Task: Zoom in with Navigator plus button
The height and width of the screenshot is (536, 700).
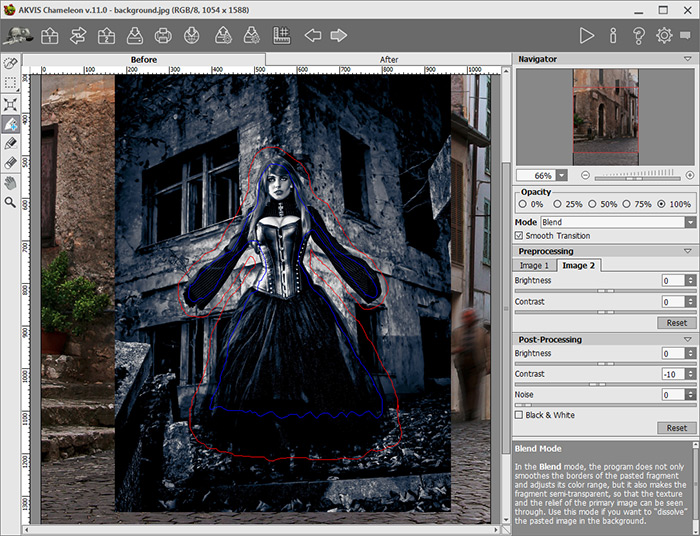Action: [x=690, y=175]
